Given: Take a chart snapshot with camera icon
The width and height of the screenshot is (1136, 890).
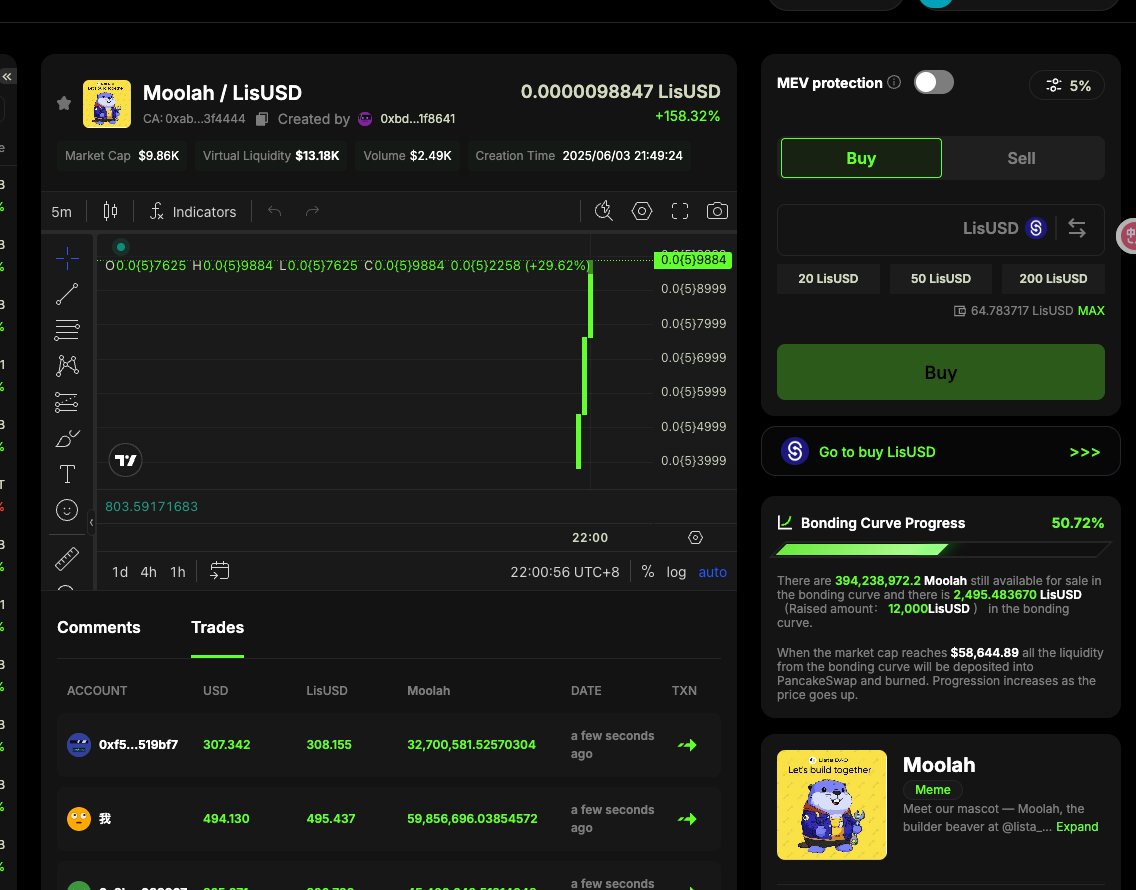Looking at the screenshot, I should coord(717,211).
